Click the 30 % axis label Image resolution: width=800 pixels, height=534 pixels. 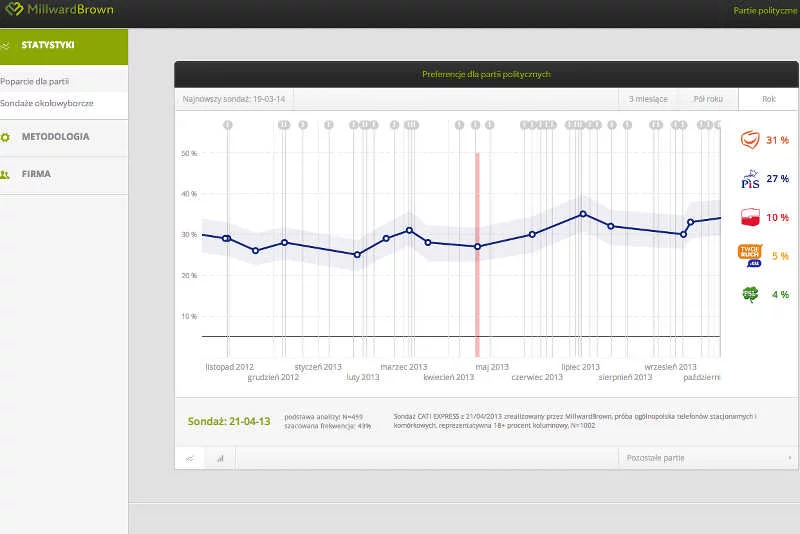pyautogui.click(x=189, y=235)
